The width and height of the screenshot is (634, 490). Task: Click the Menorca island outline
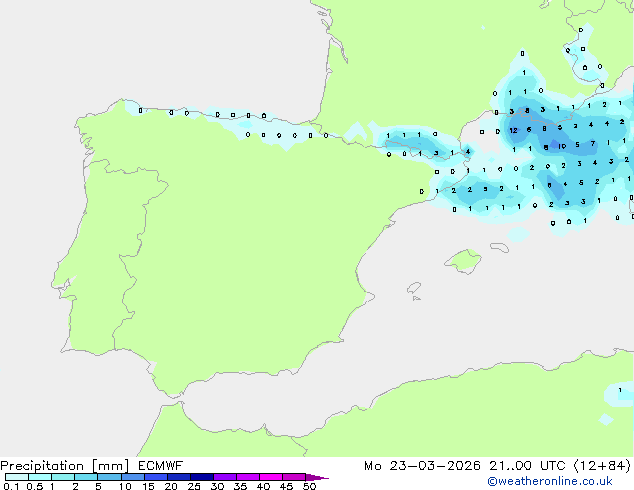click(500, 247)
